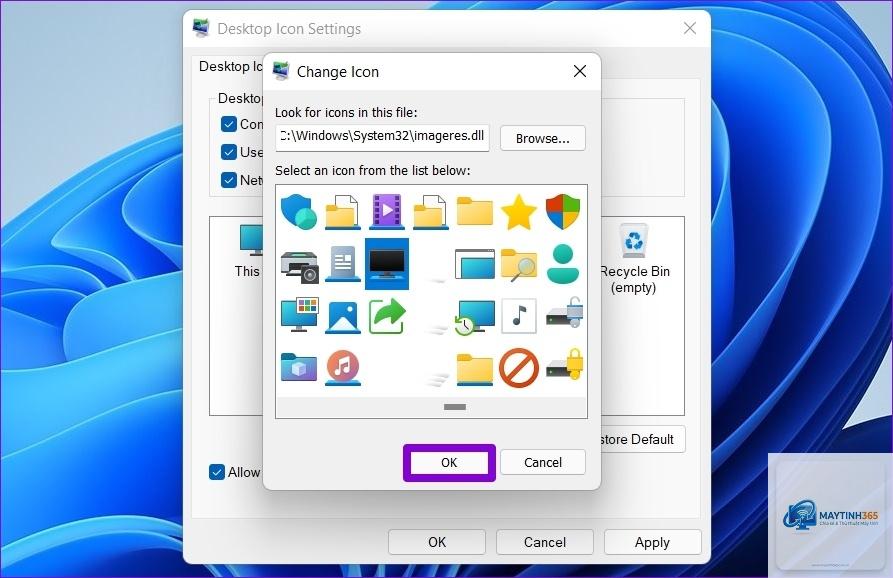
Task: Select the green share arrow icon
Action: pyautogui.click(x=387, y=316)
